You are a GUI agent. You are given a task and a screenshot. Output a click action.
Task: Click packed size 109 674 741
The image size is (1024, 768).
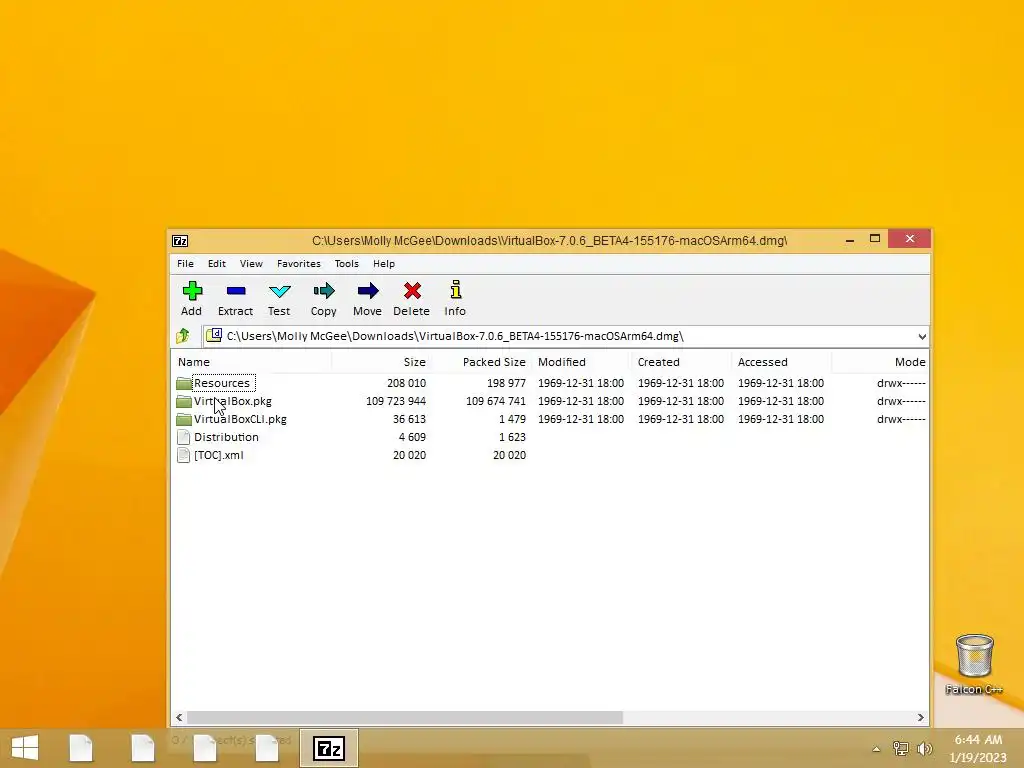496,401
